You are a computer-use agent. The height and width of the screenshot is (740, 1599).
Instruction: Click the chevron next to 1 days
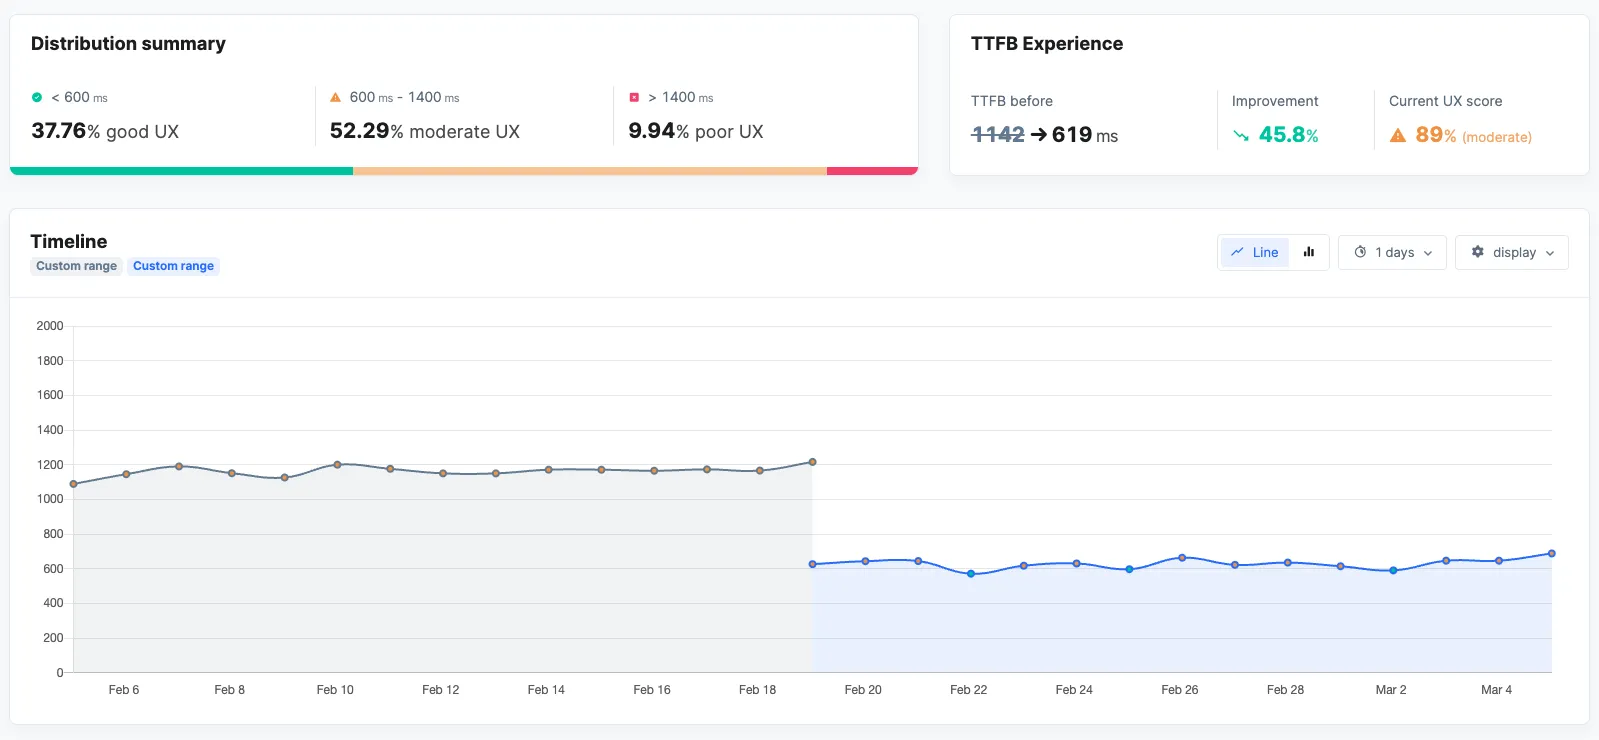click(1428, 253)
